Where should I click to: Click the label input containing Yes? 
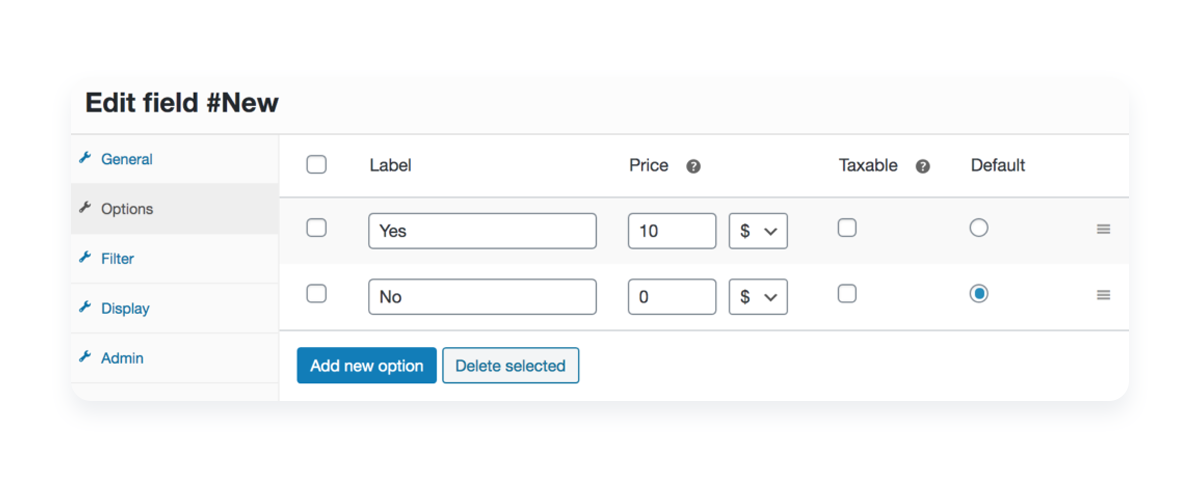pos(482,231)
